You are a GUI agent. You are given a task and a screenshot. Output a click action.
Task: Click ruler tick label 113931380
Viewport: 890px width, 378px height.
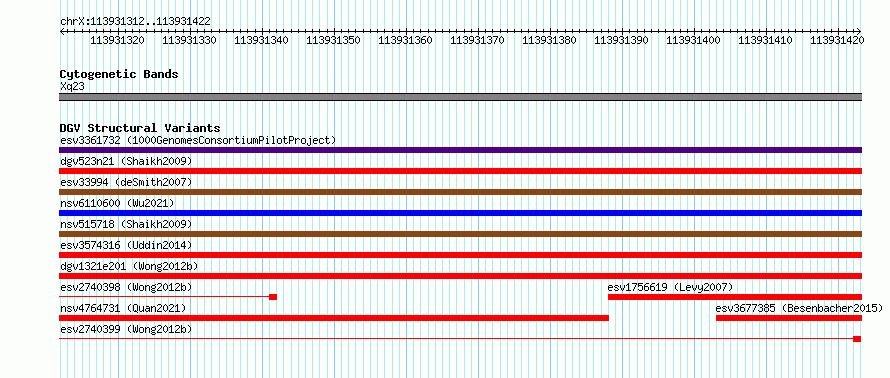point(549,40)
